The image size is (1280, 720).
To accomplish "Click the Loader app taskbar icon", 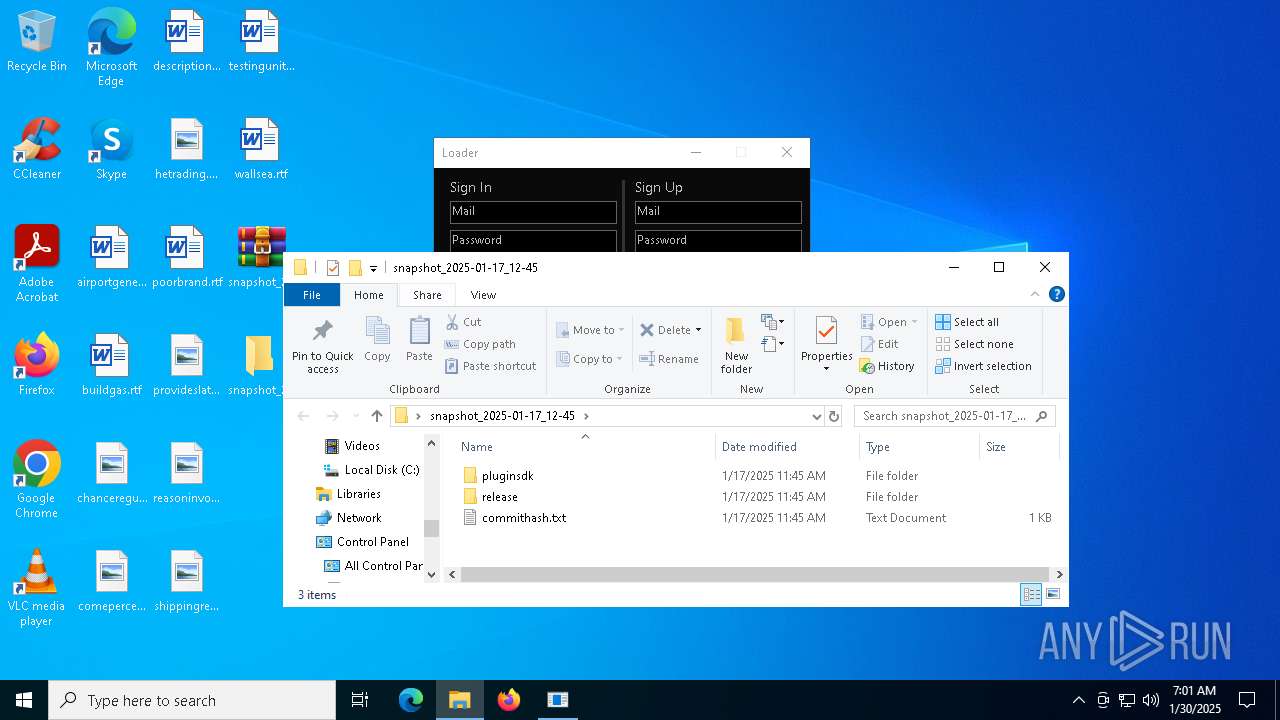I will tap(558, 700).
